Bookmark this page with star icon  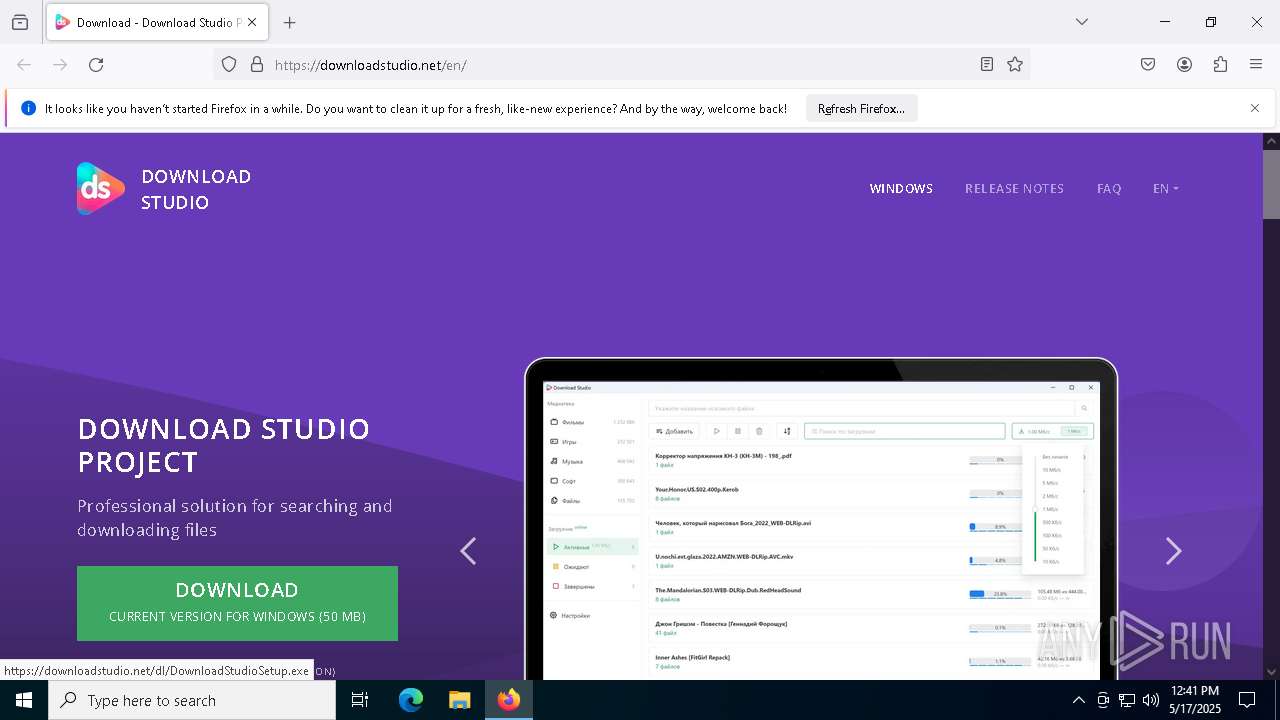[1015, 64]
